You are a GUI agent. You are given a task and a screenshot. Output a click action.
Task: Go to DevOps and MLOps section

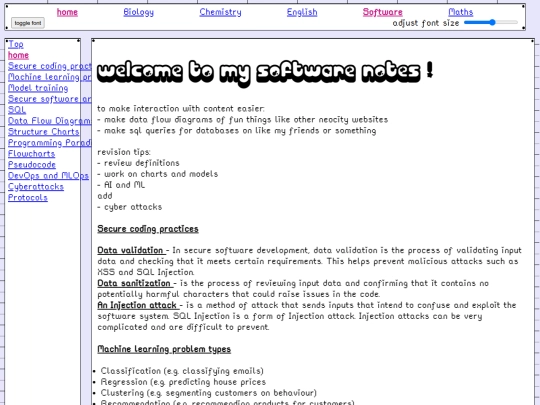[49, 176]
